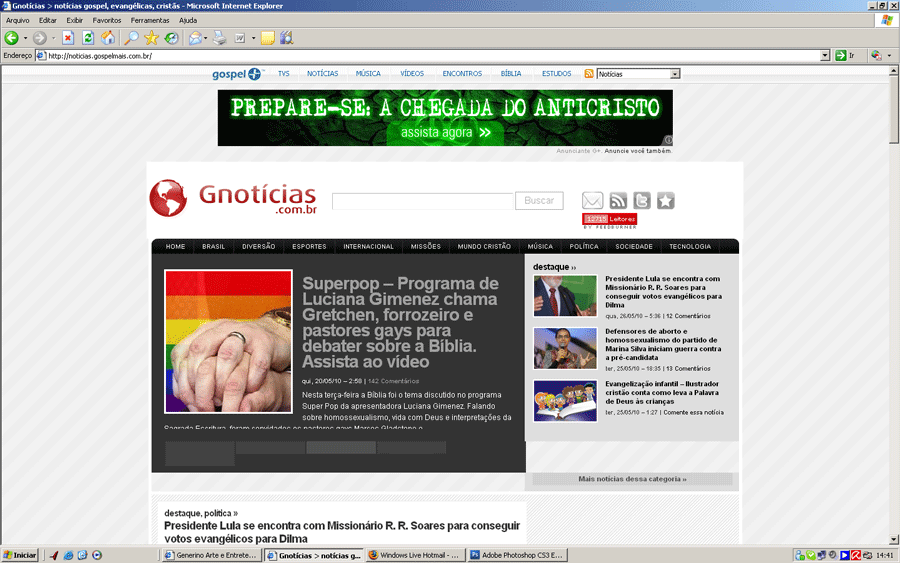Screen dimensions: 900x563
Task: Click 'Mais notícias dessa categoria' link
Action: click(x=632, y=479)
